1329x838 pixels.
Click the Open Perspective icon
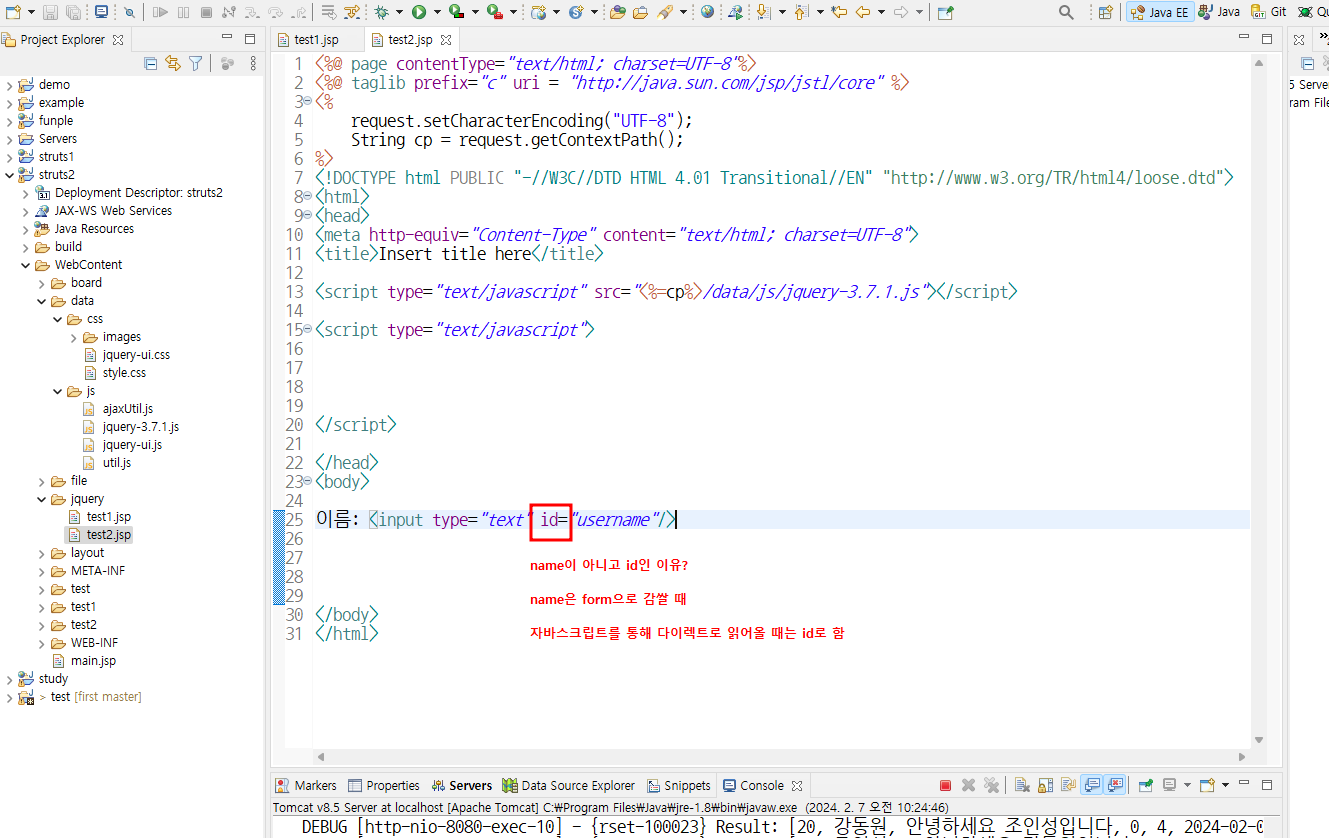pyautogui.click(x=1105, y=12)
